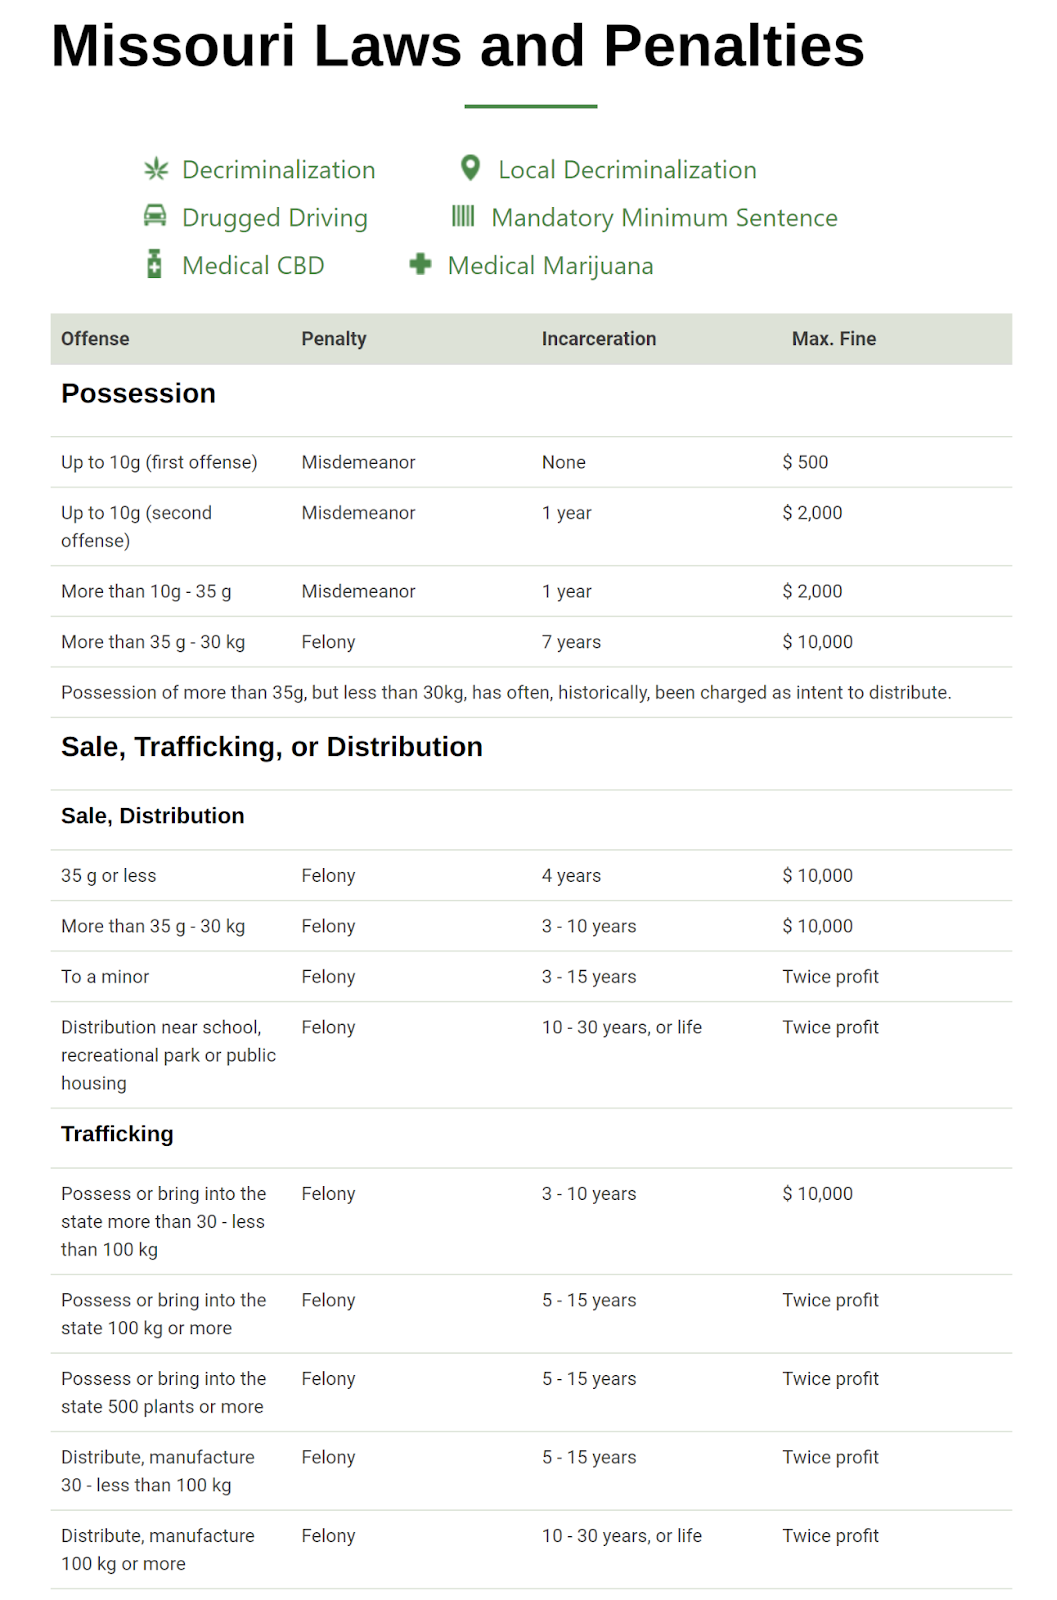
Task: Click the bottle icon beside Medical CBD
Action: (x=154, y=264)
